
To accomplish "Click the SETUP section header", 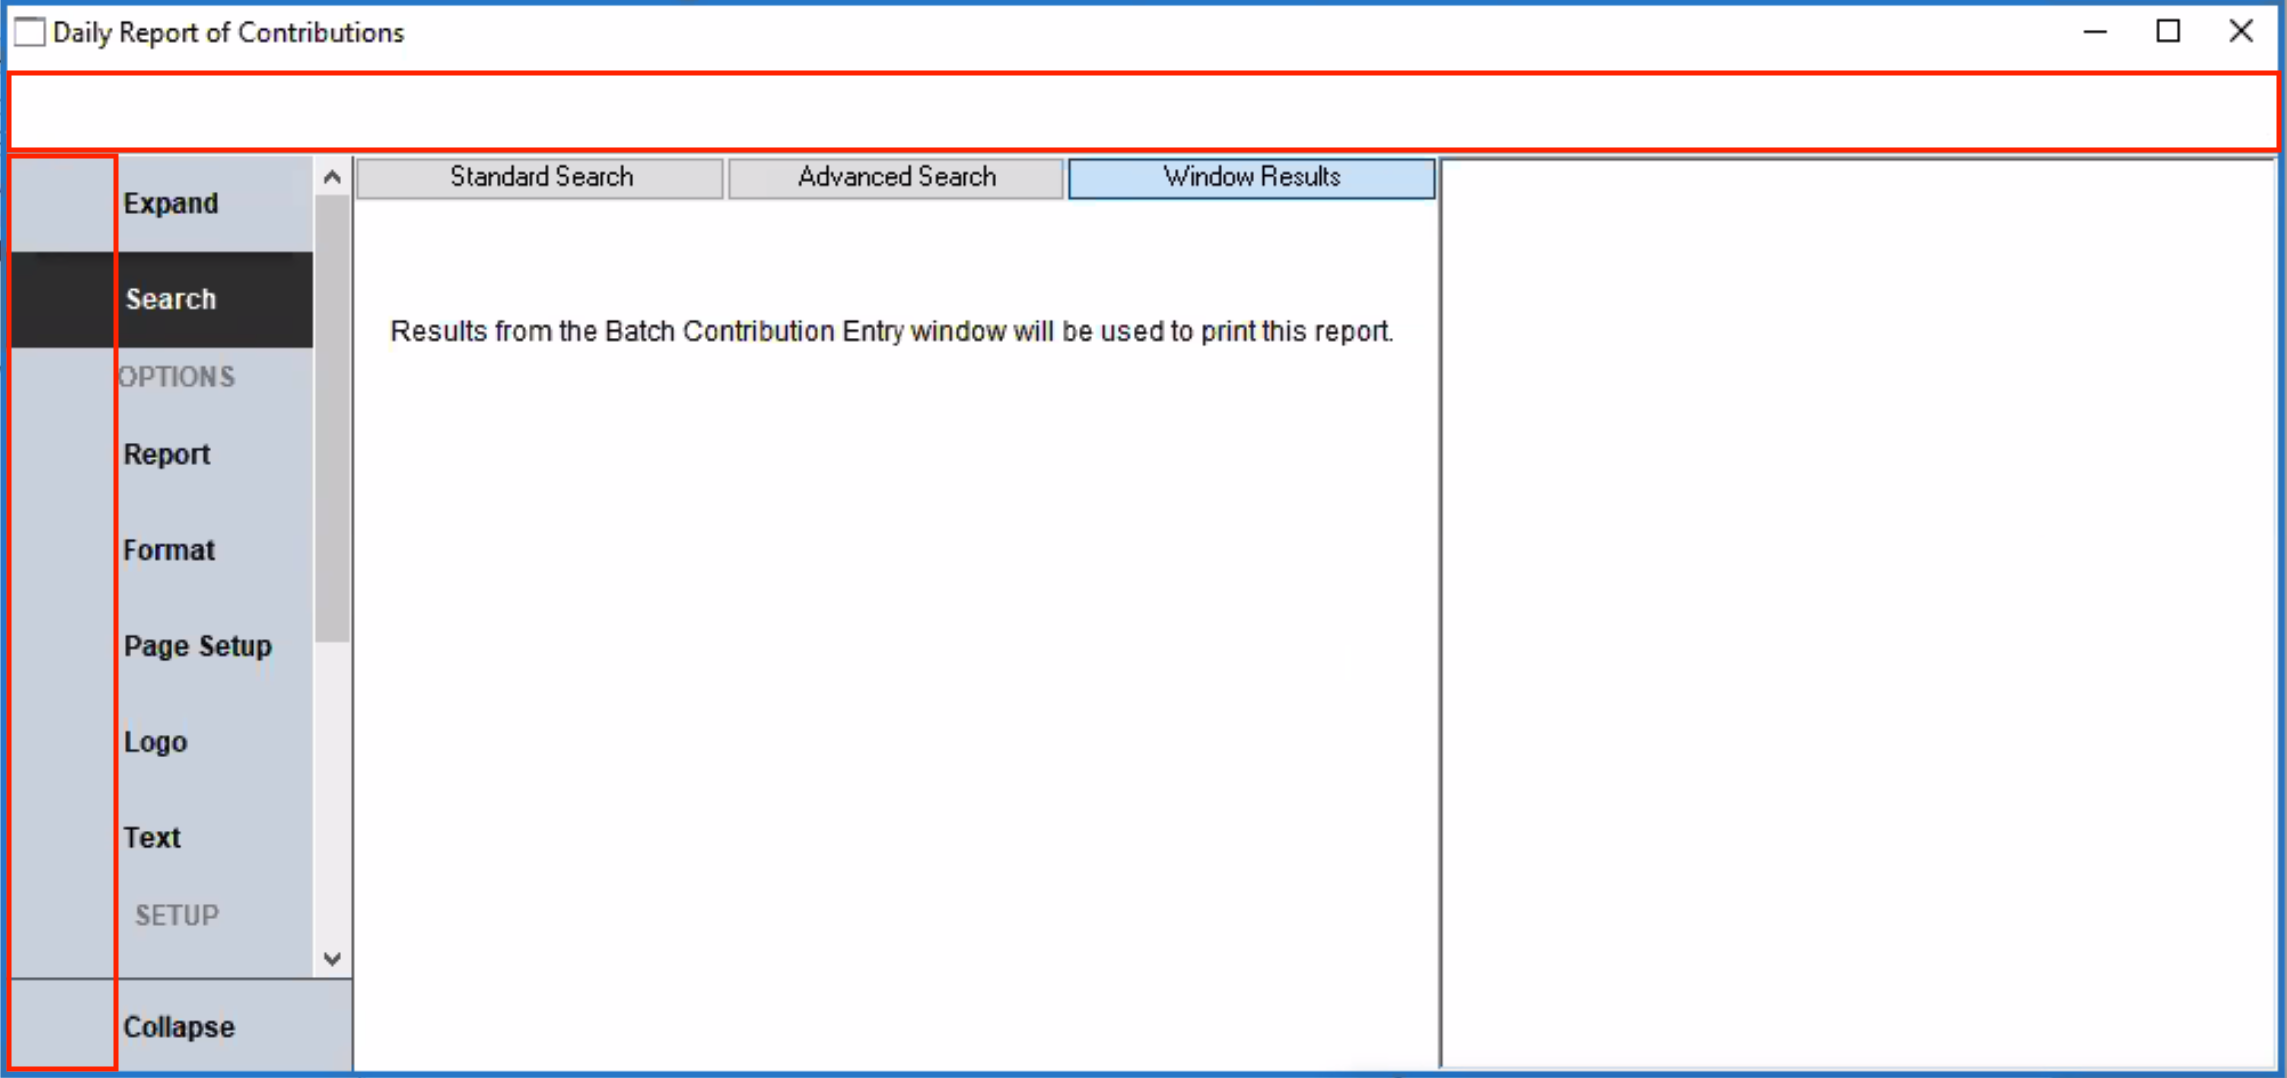I will coord(177,915).
